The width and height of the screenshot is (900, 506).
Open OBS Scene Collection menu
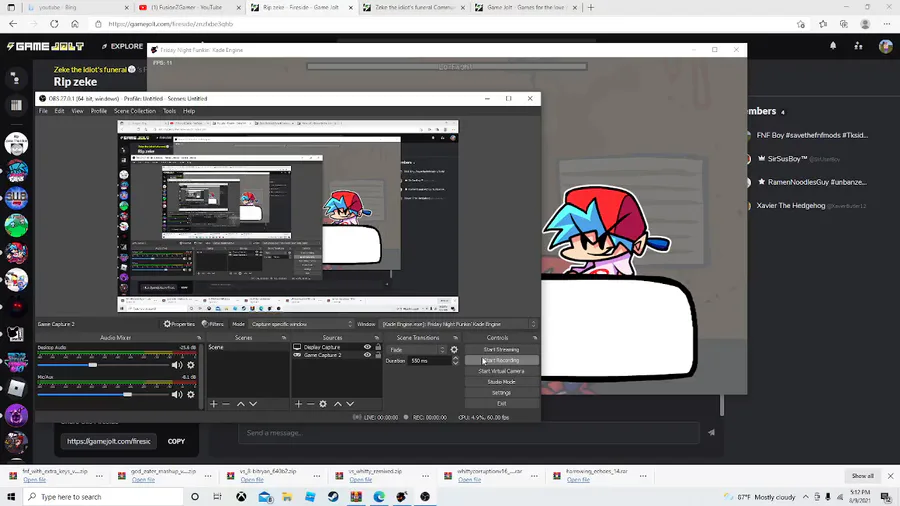[134, 111]
